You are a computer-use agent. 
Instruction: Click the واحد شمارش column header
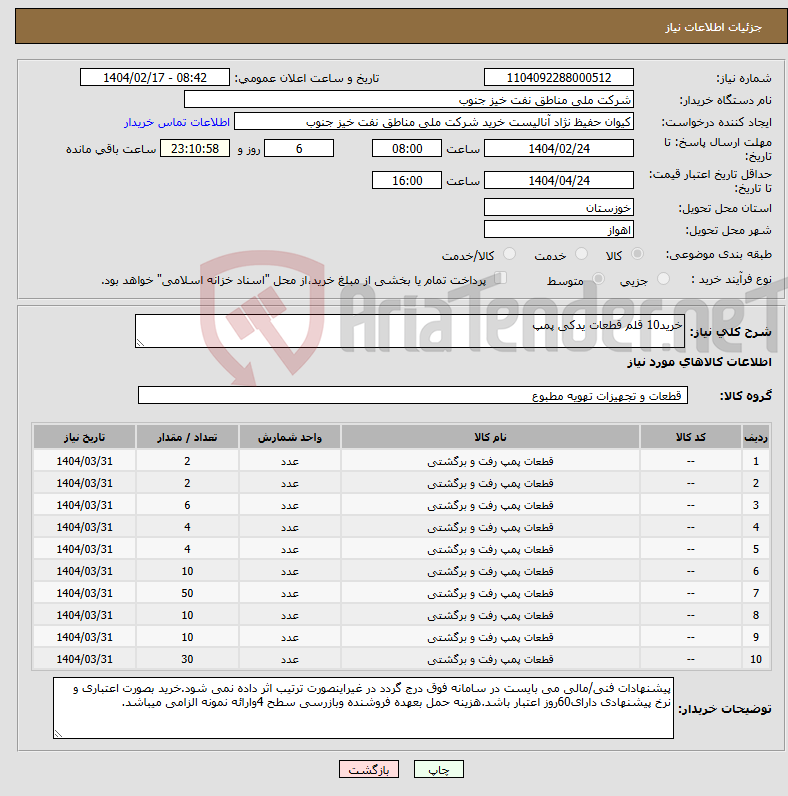coord(290,437)
